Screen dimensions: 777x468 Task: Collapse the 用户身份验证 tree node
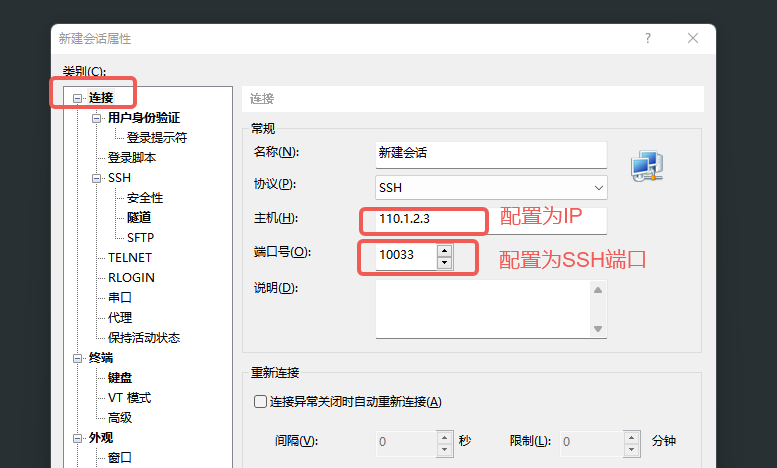96,118
